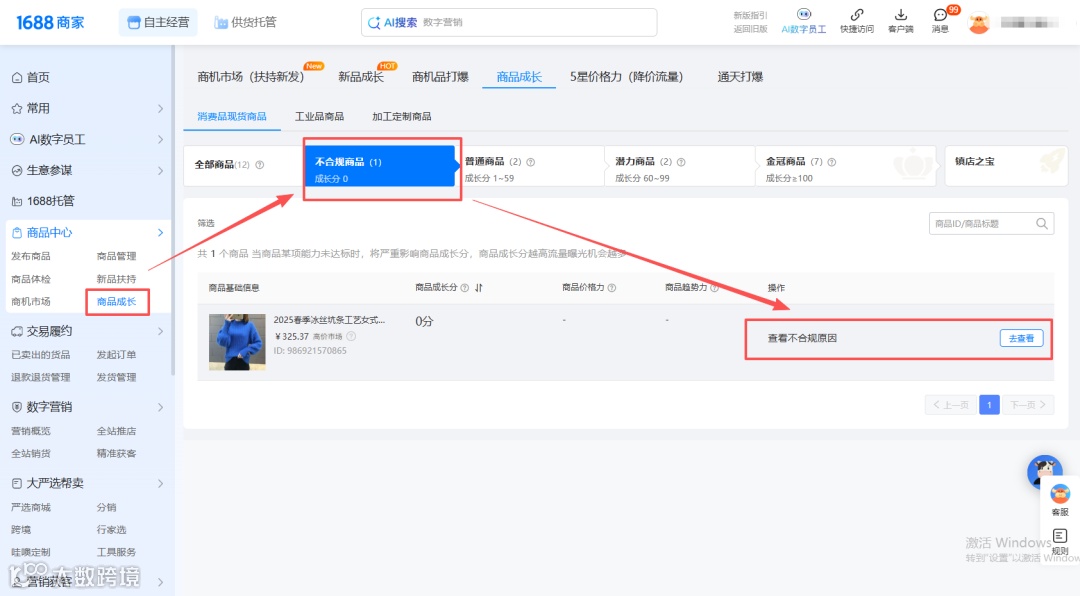Sort by 商品成长分 arrows icon

click(479, 288)
